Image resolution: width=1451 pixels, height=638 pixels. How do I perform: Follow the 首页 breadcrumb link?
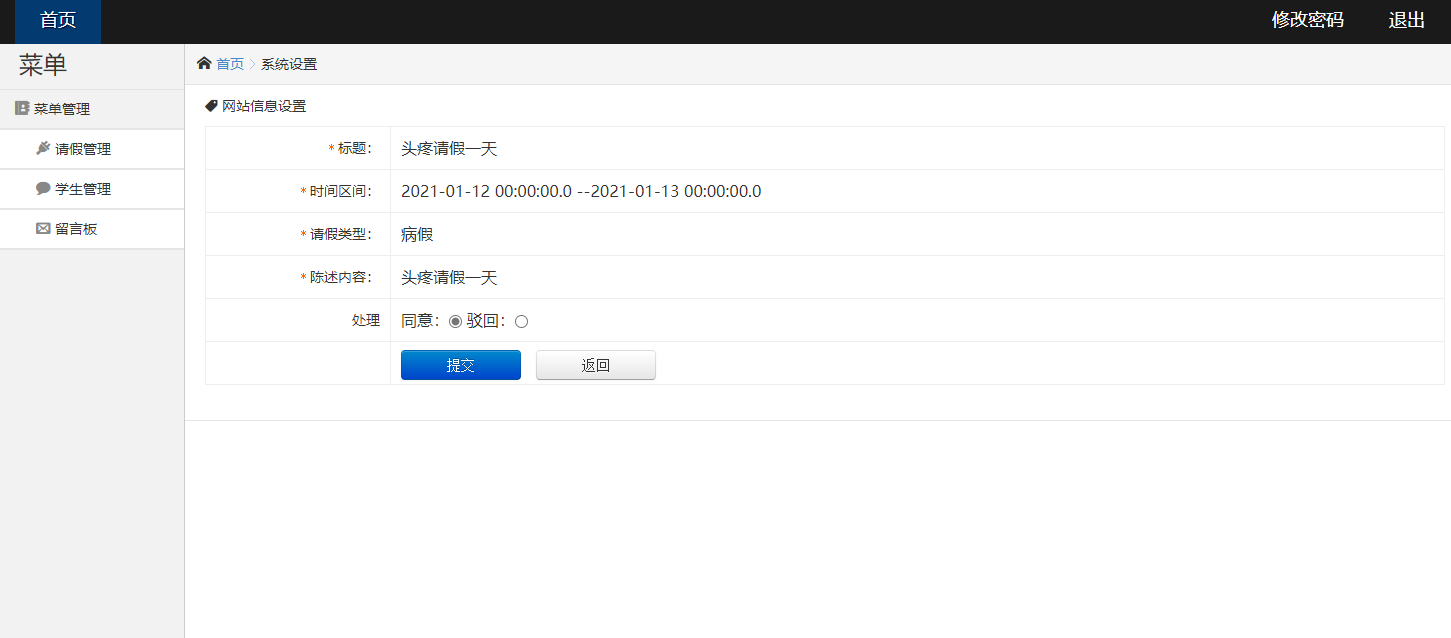(x=228, y=62)
